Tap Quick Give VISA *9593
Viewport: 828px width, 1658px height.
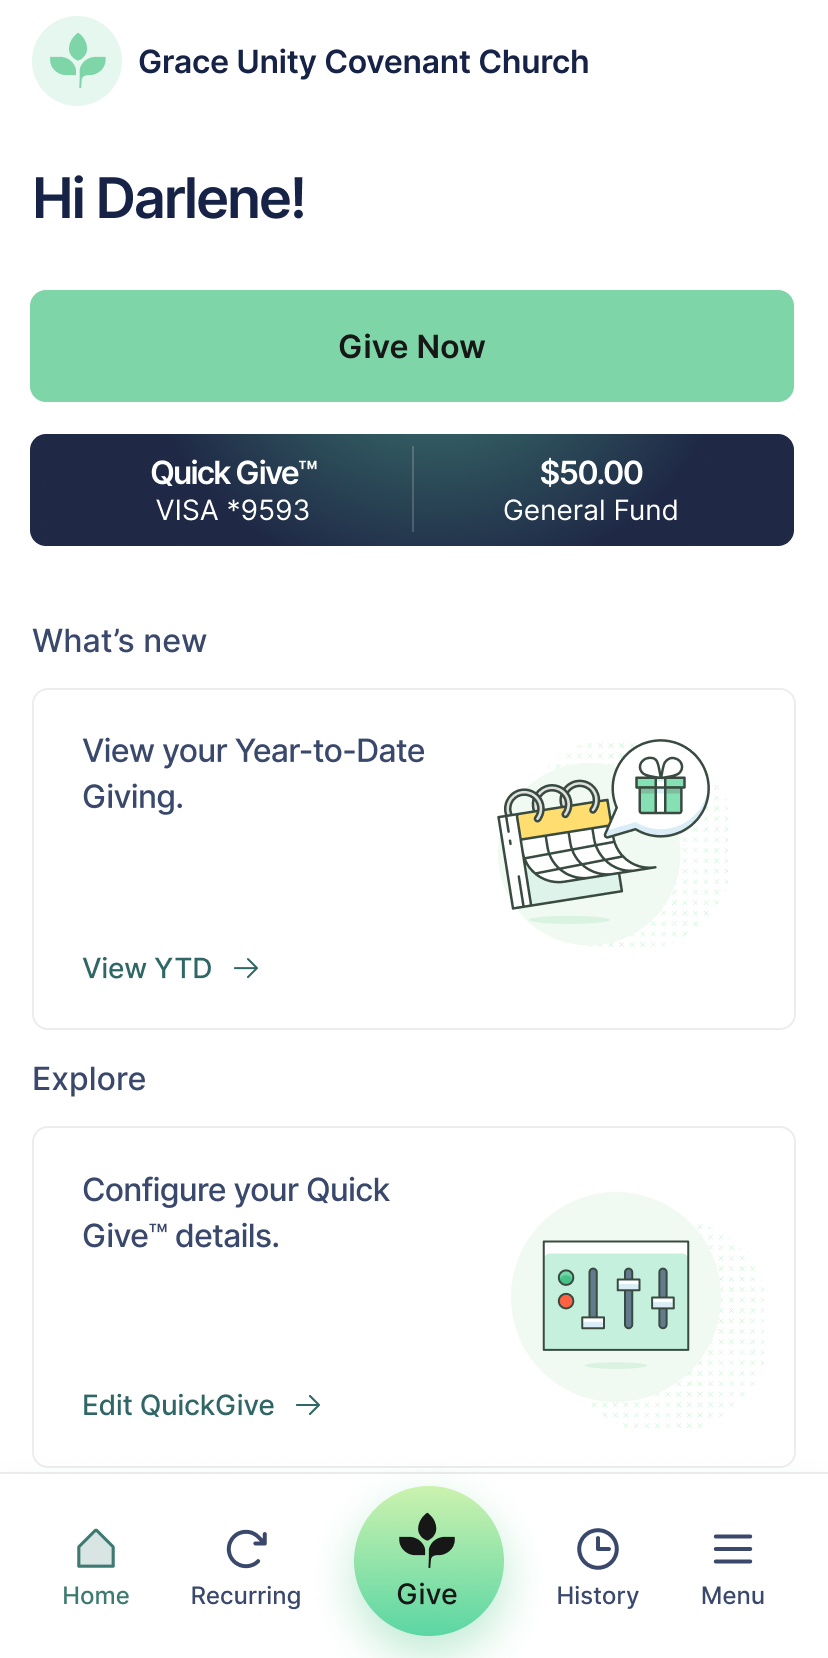233,491
